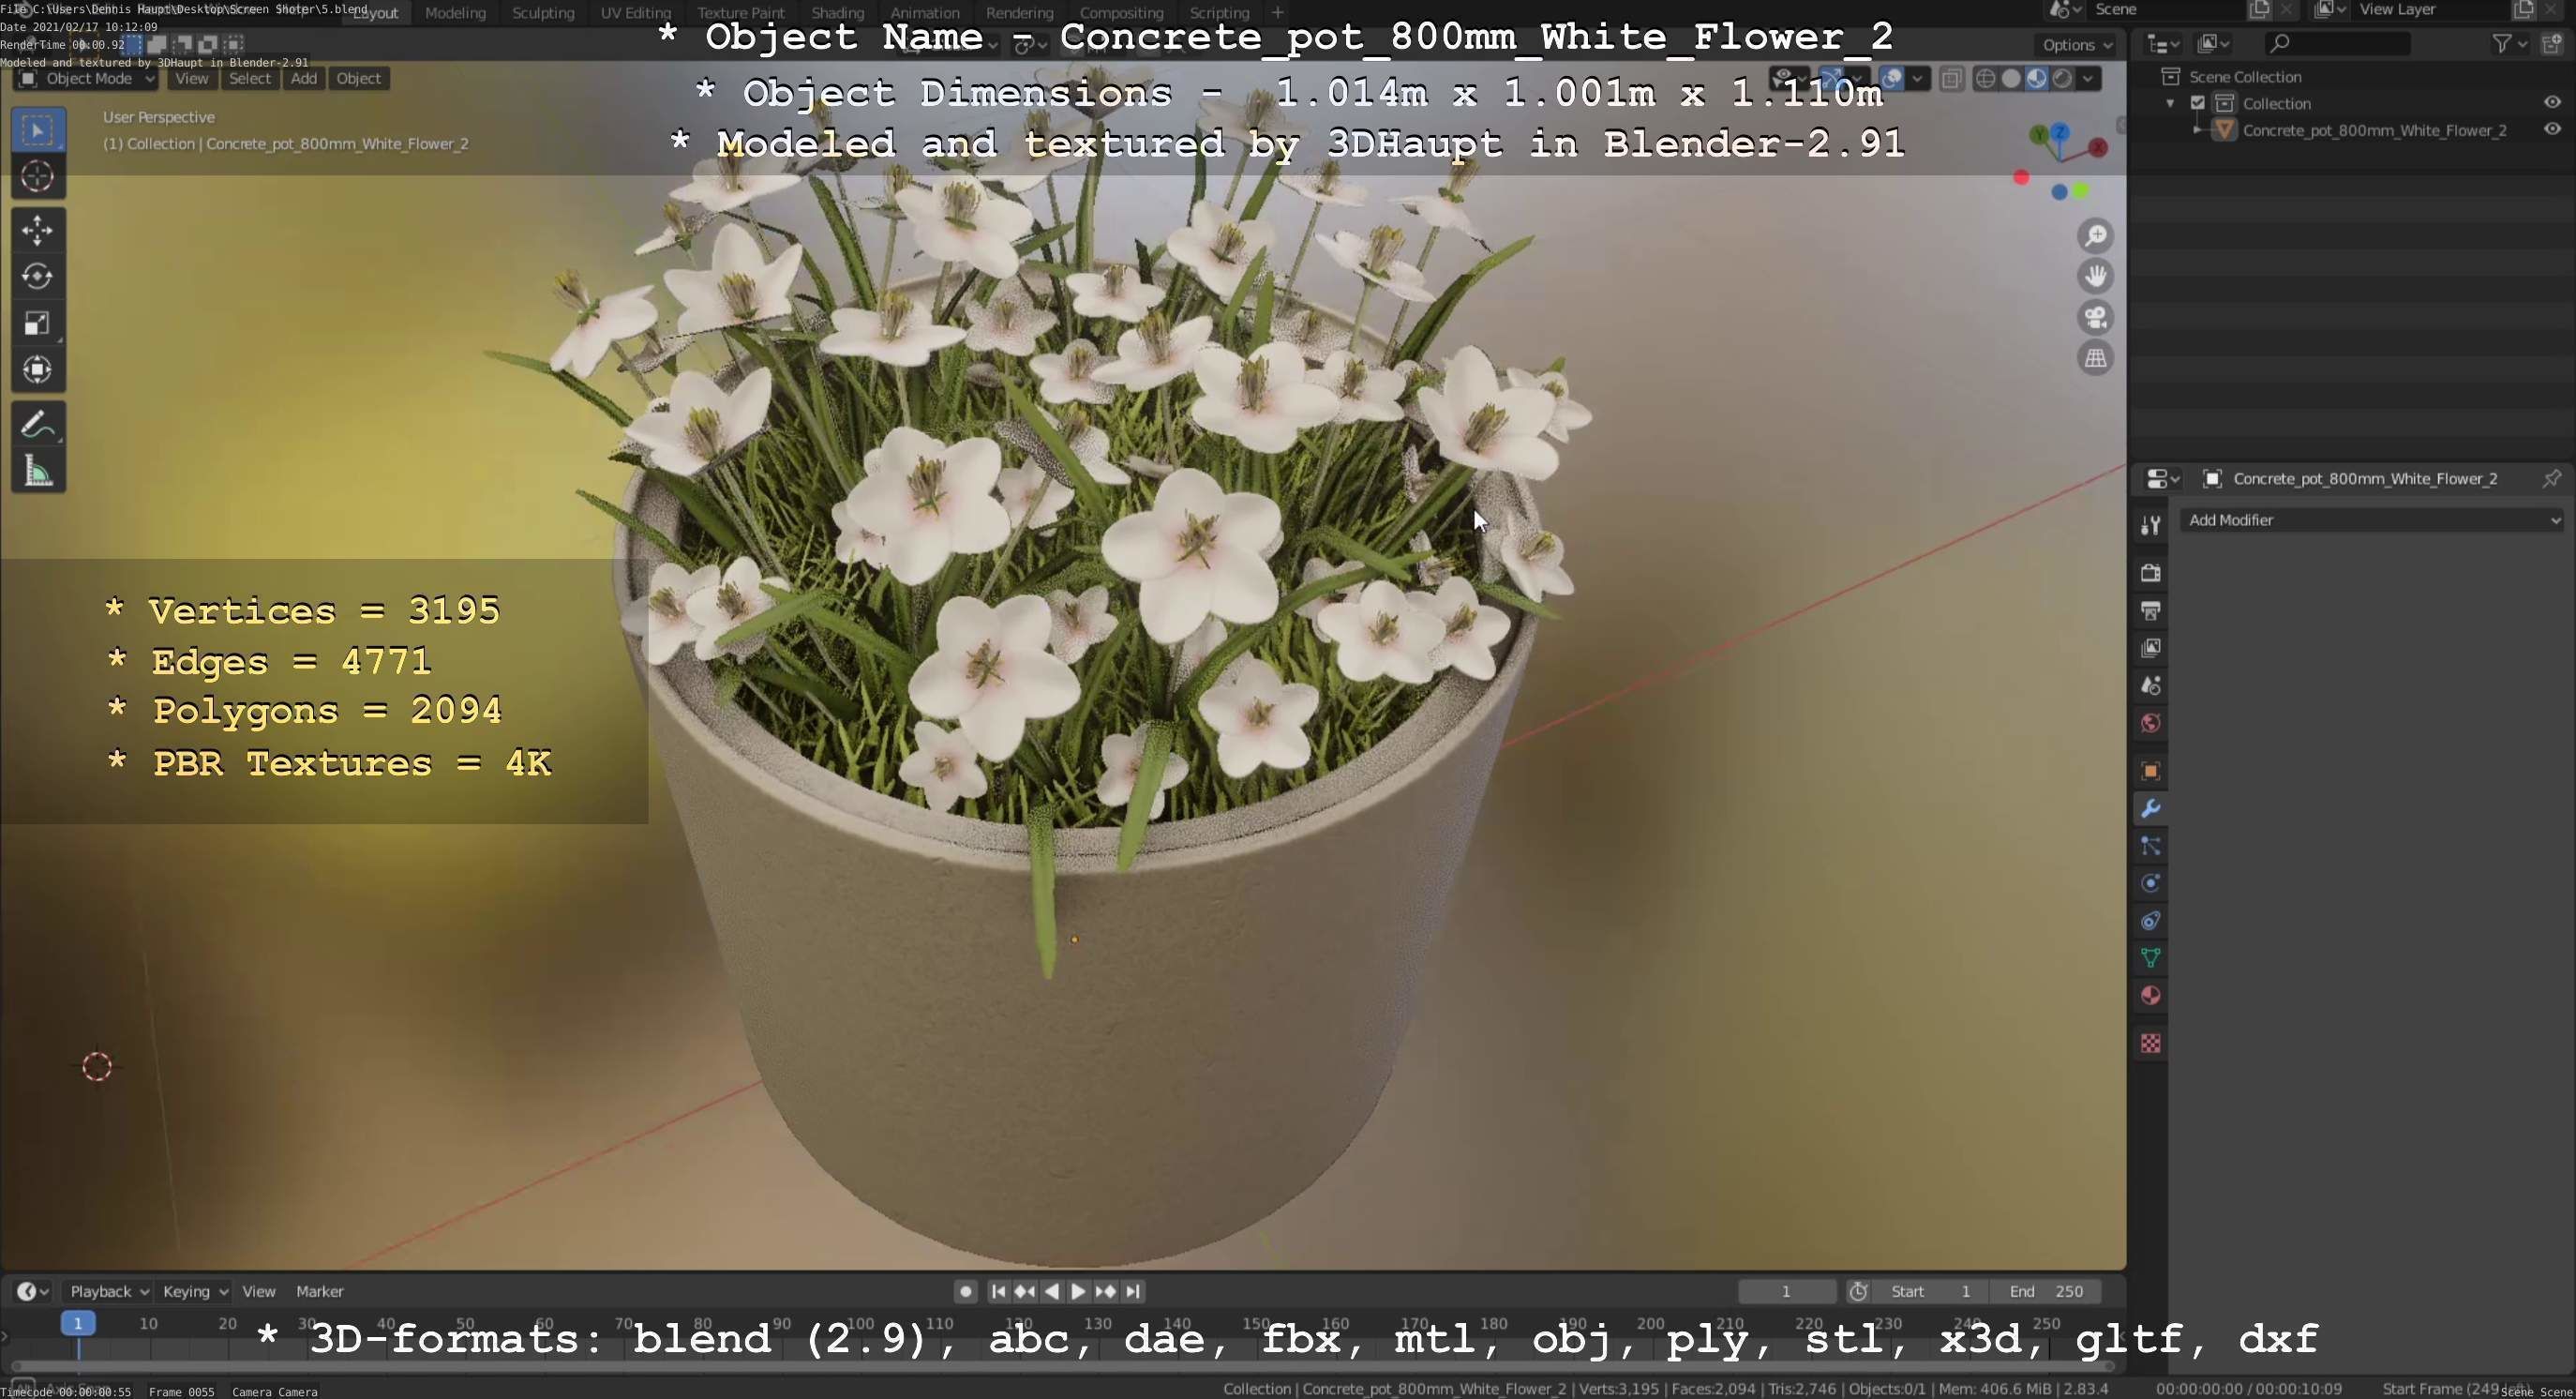Open the Material properties tab
The image size is (2576, 1399).
coord(2150,996)
